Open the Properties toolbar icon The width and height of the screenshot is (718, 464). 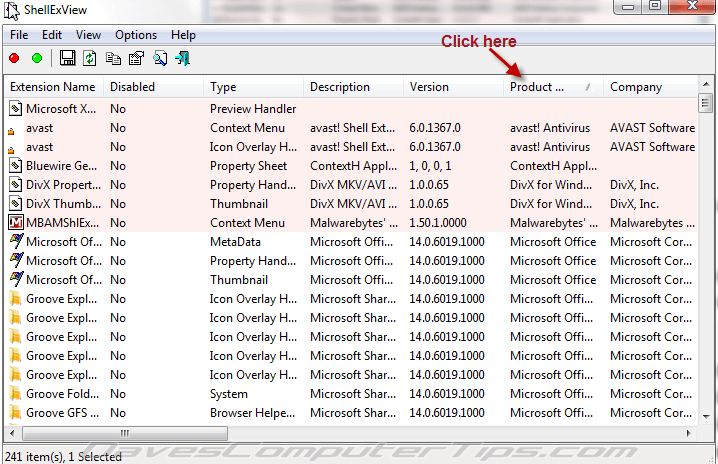click(x=136, y=58)
